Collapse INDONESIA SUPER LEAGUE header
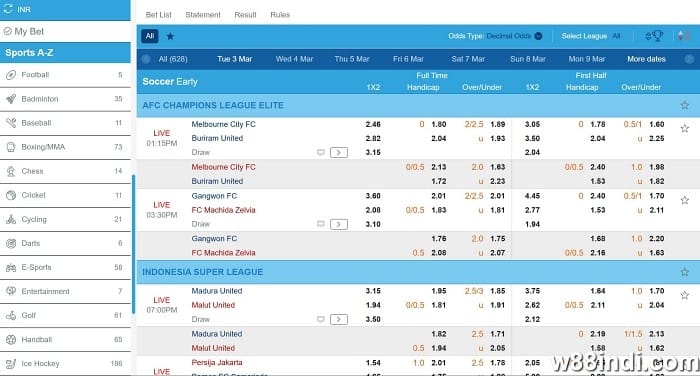Image resolution: width=700 pixels, height=376 pixels. 418,272
